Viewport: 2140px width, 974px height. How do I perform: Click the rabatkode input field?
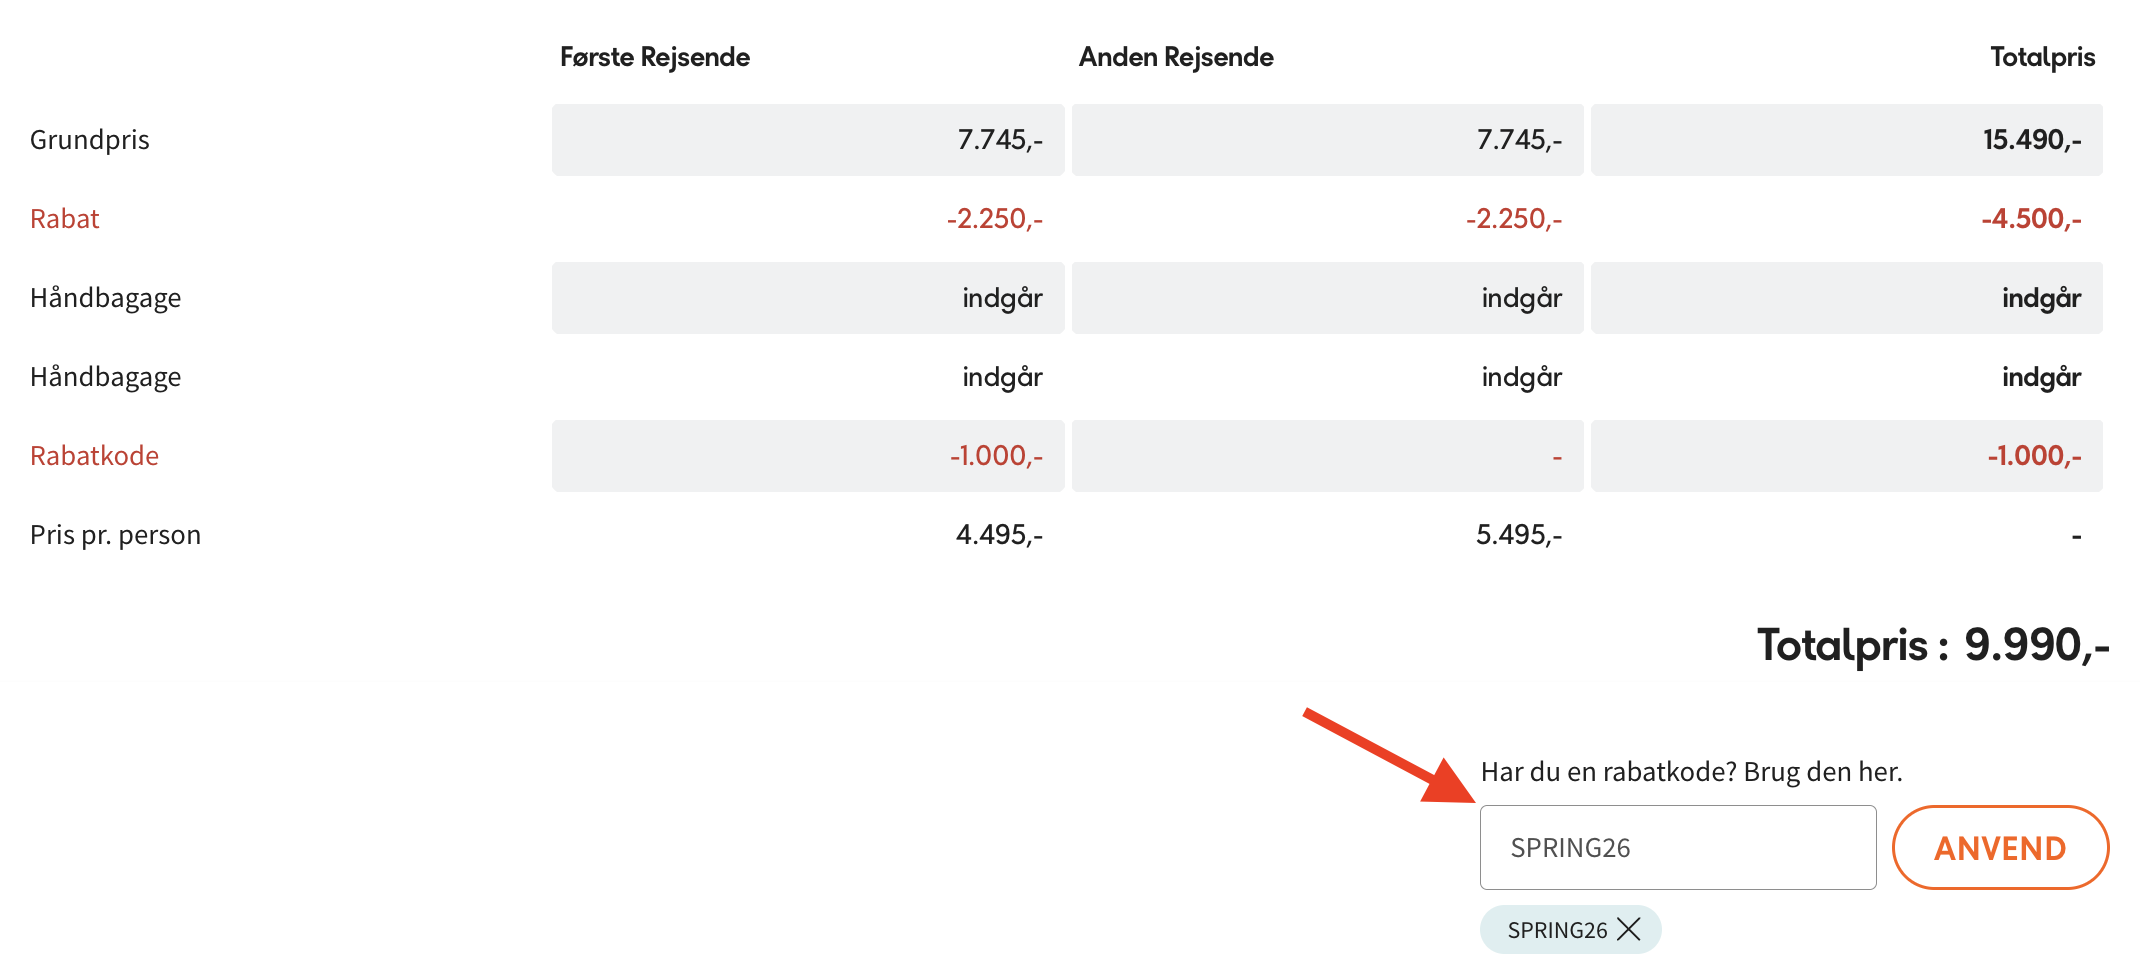pos(1677,847)
